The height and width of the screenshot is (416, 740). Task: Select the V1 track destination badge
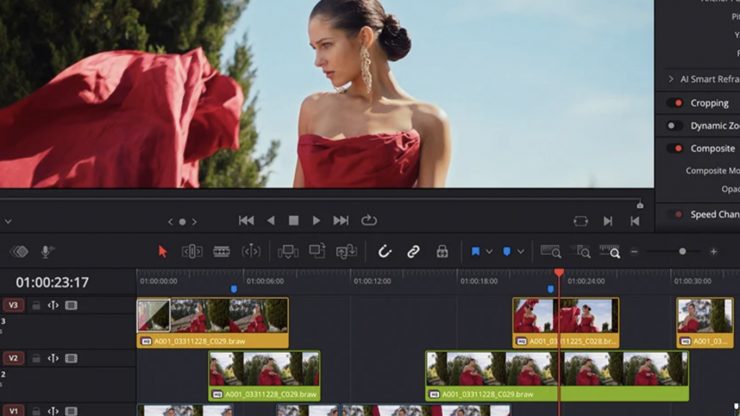click(13, 410)
